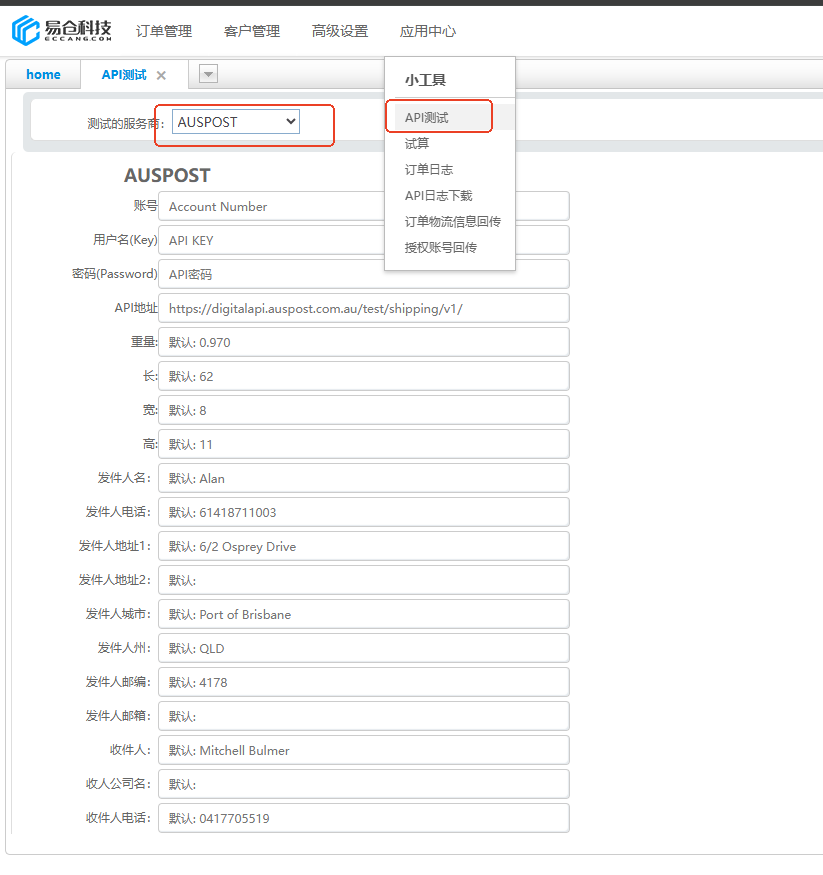Click the 收件人电话 input field
The height and width of the screenshot is (875, 823).
pyautogui.click(x=364, y=819)
